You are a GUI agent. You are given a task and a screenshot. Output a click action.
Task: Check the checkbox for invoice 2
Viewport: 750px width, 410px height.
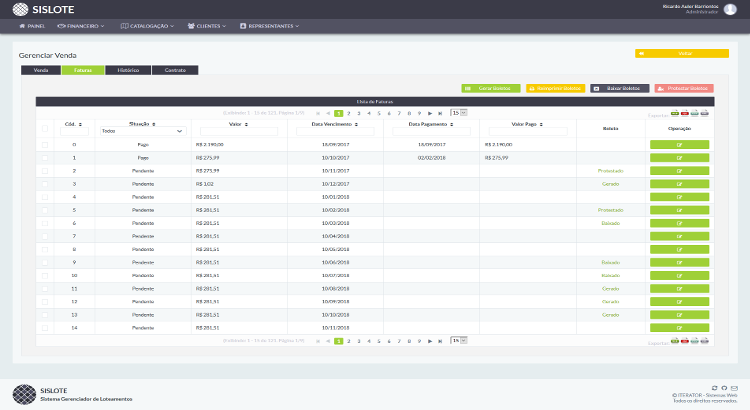pos(45,171)
